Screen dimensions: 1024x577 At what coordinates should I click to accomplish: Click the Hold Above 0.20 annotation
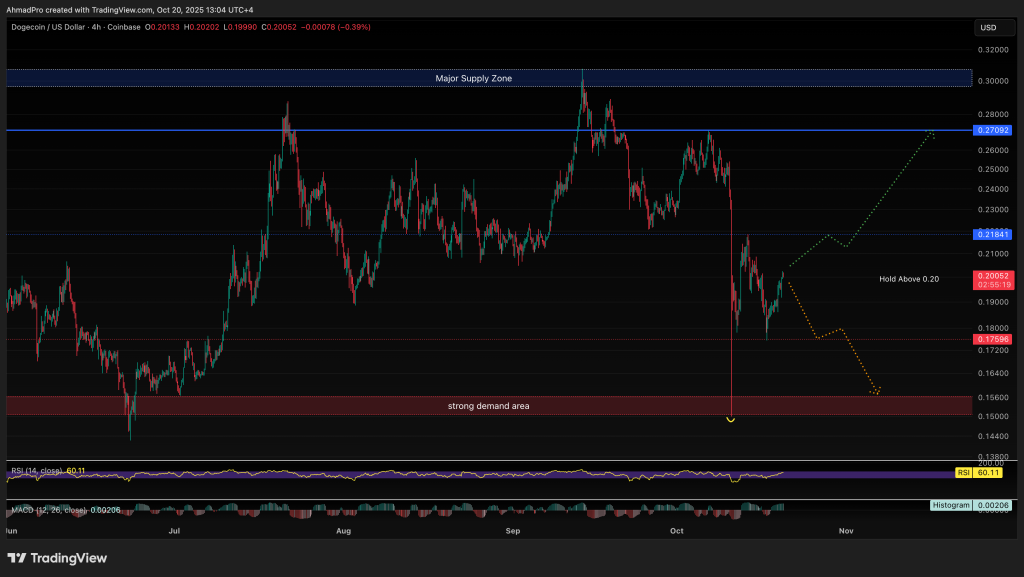click(x=908, y=279)
